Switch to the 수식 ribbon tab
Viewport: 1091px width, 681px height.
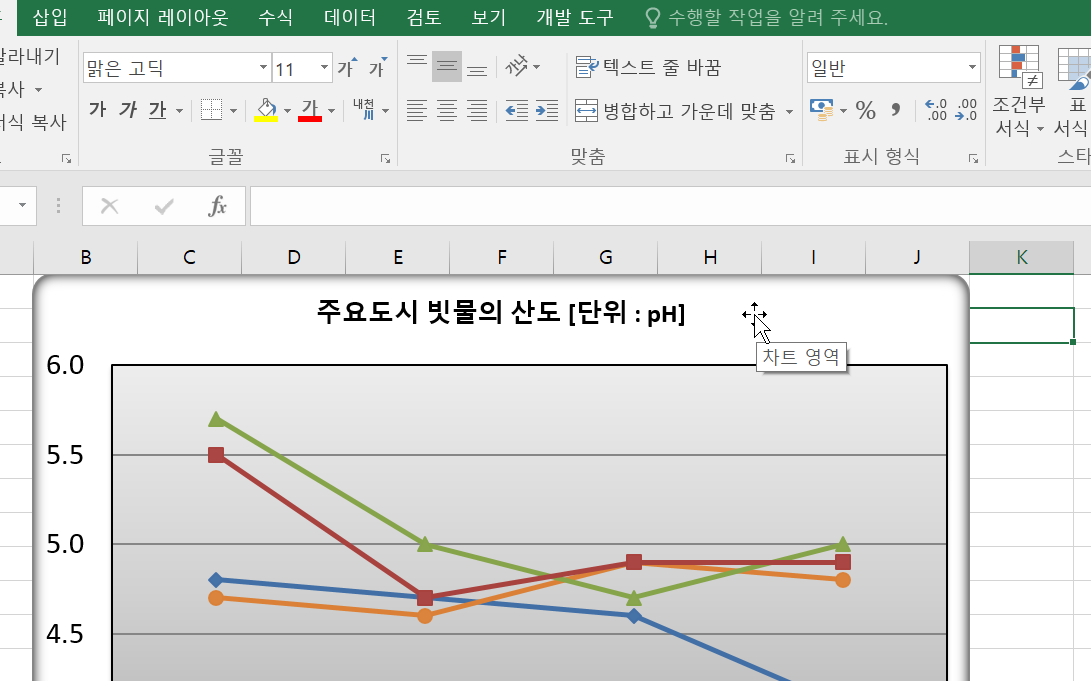[276, 18]
